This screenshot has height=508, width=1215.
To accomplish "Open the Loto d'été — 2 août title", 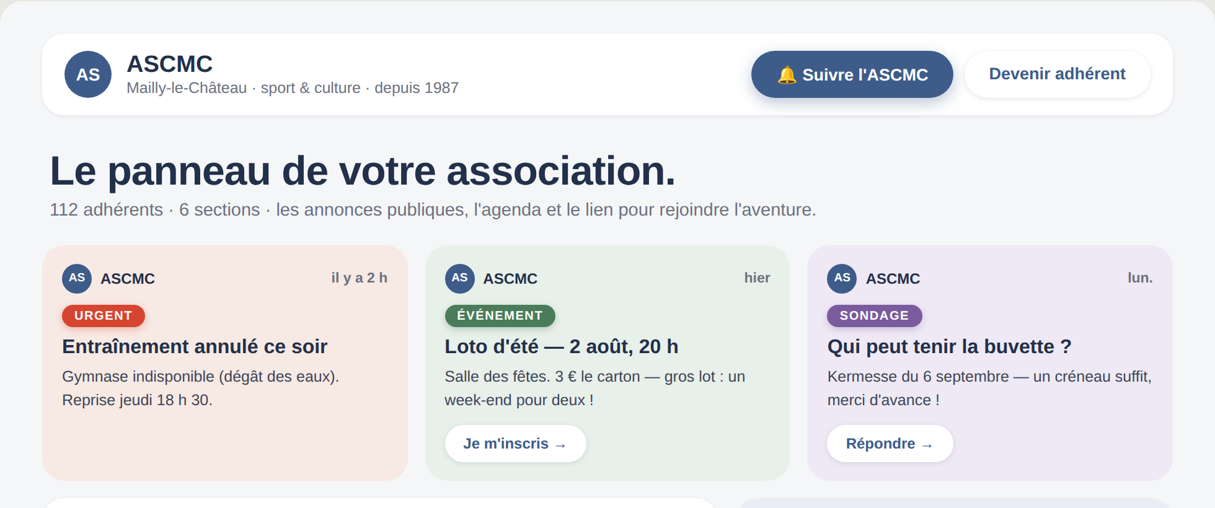I will click(561, 347).
